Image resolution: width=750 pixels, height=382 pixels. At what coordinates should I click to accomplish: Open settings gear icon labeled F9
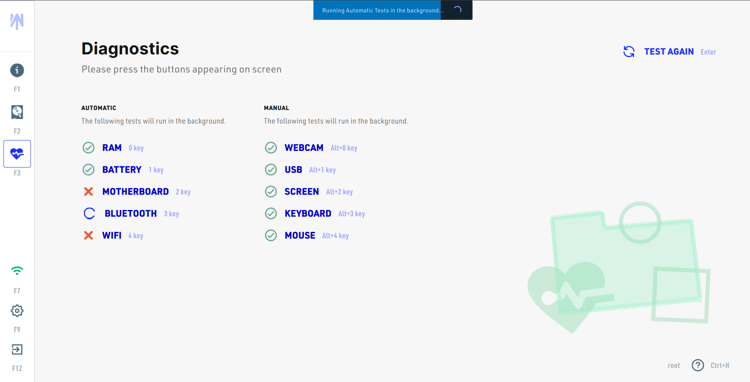(x=17, y=311)
